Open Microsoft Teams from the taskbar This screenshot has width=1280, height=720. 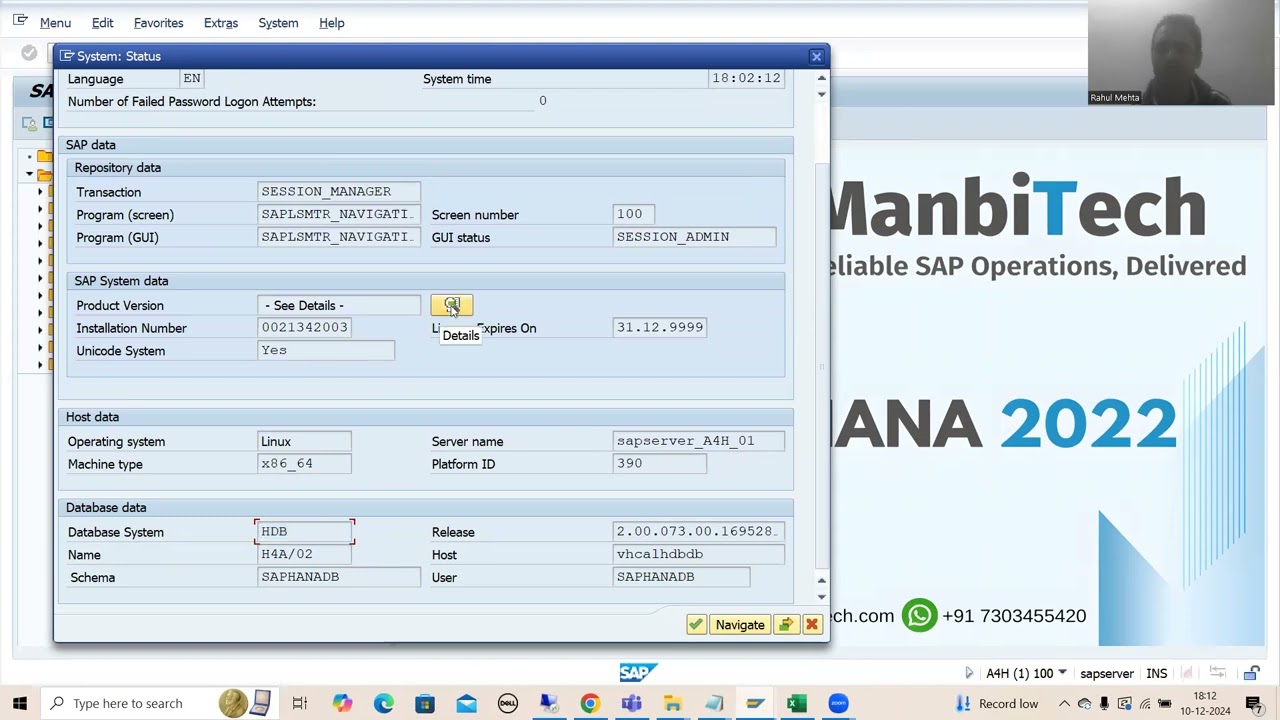click(631, 703)
